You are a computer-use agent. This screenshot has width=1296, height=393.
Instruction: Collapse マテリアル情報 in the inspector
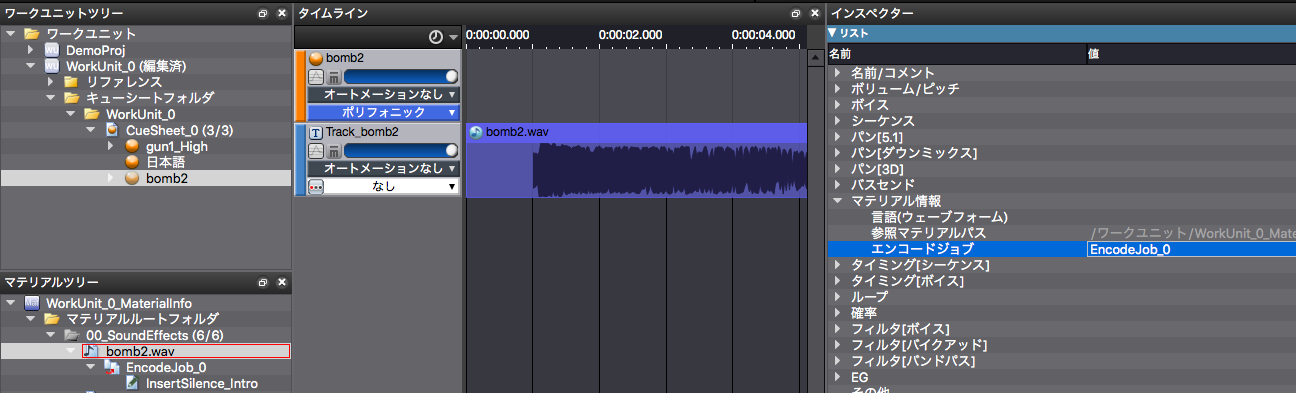click(837, 201)
